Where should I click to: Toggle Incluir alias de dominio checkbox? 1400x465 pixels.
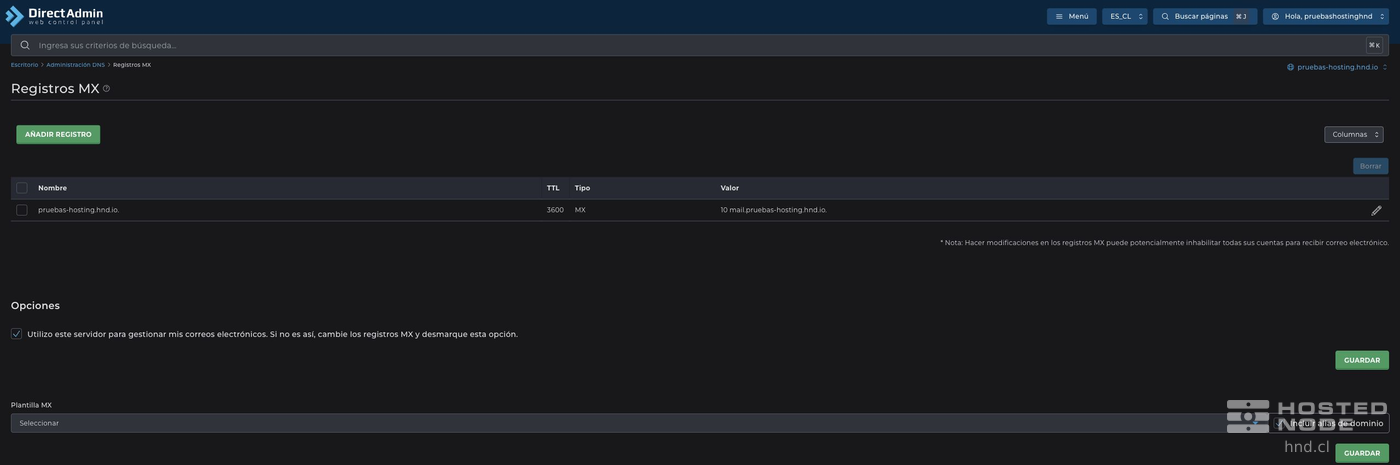pos(1279,423)
